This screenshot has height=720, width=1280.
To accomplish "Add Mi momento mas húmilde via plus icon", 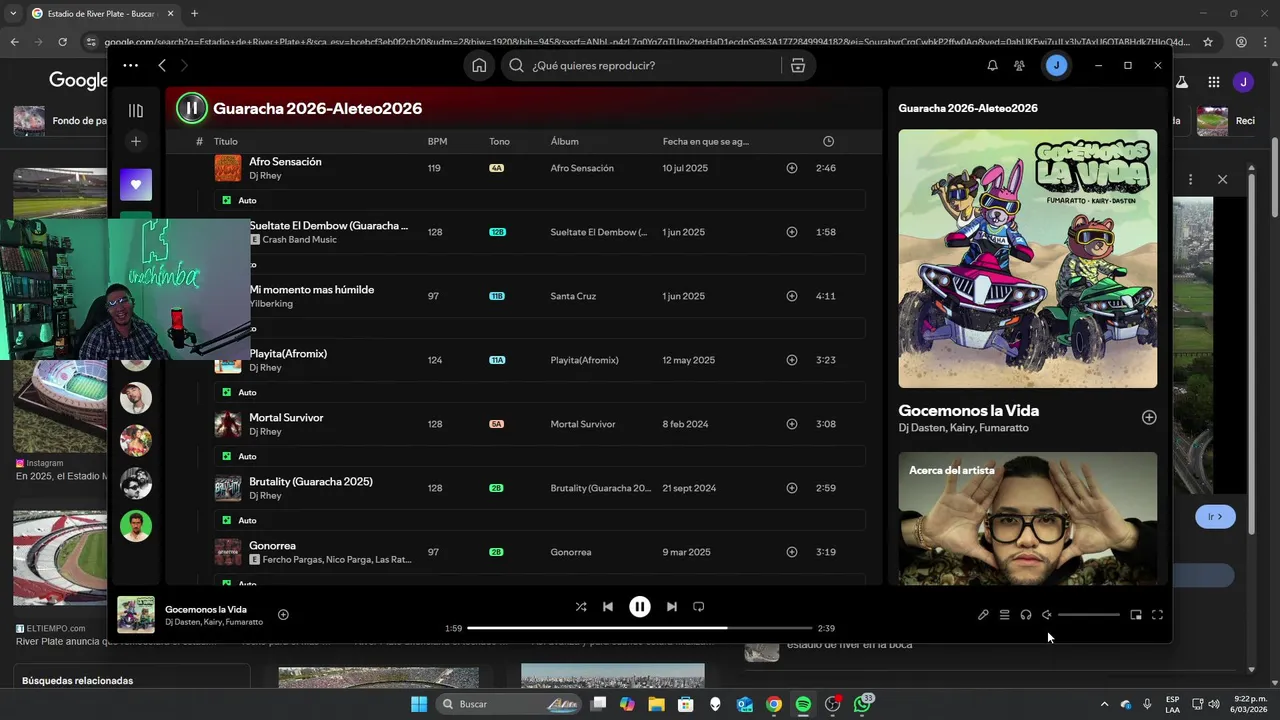I will [792, 296].
